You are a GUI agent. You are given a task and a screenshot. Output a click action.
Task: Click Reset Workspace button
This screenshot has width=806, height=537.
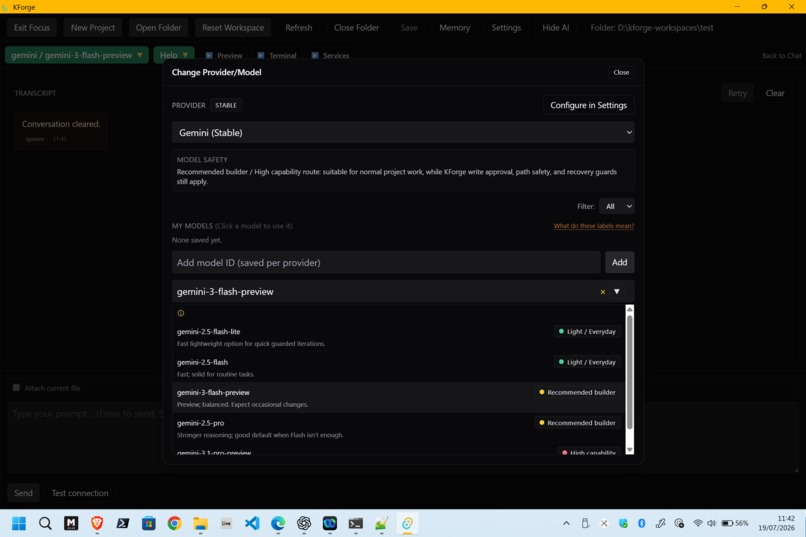[233, 28]
